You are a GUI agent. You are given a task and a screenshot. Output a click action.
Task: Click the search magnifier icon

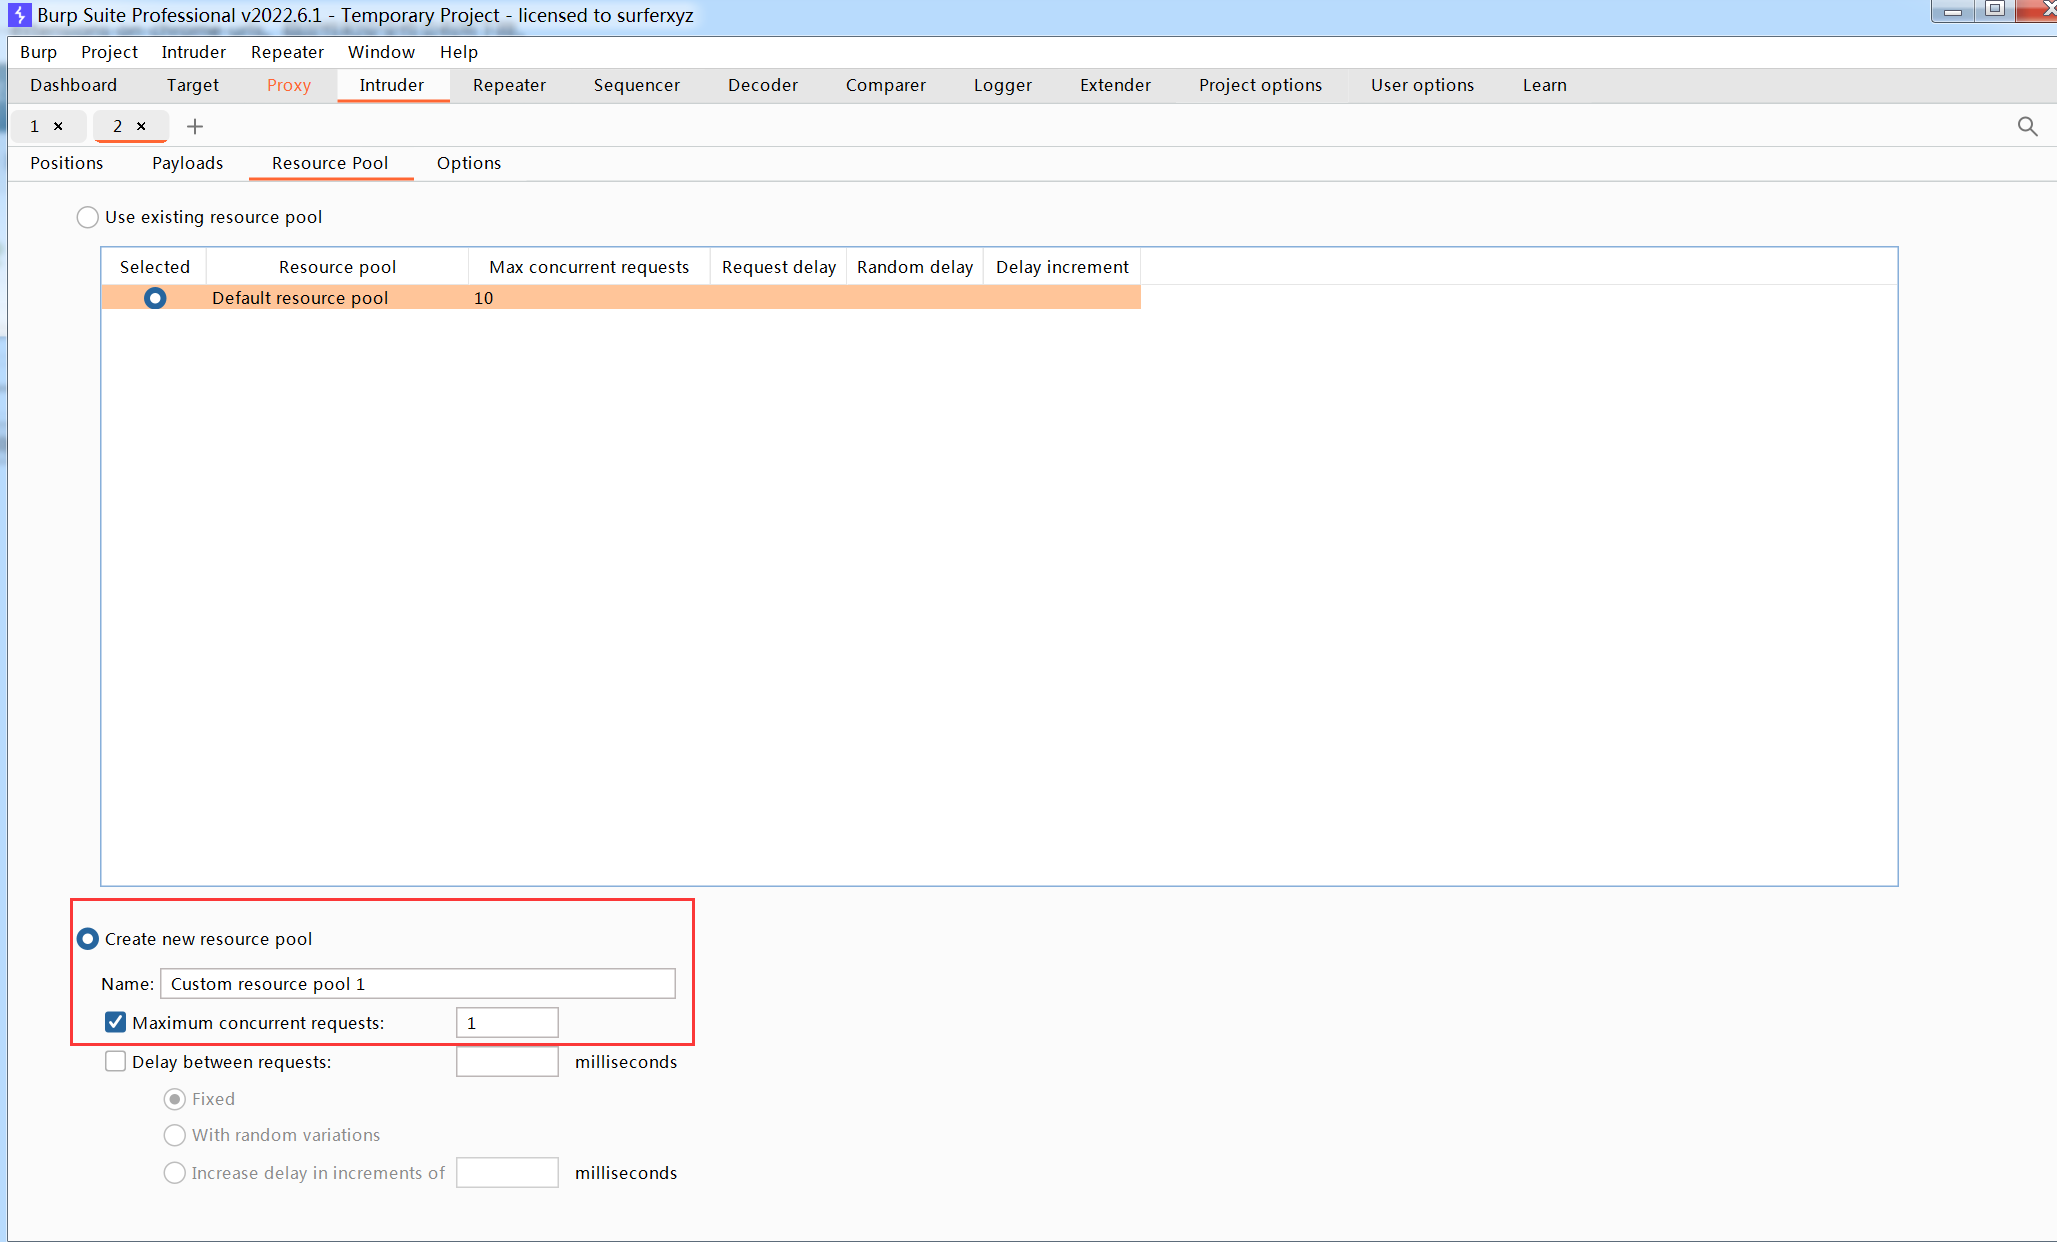coord(2027,126)
